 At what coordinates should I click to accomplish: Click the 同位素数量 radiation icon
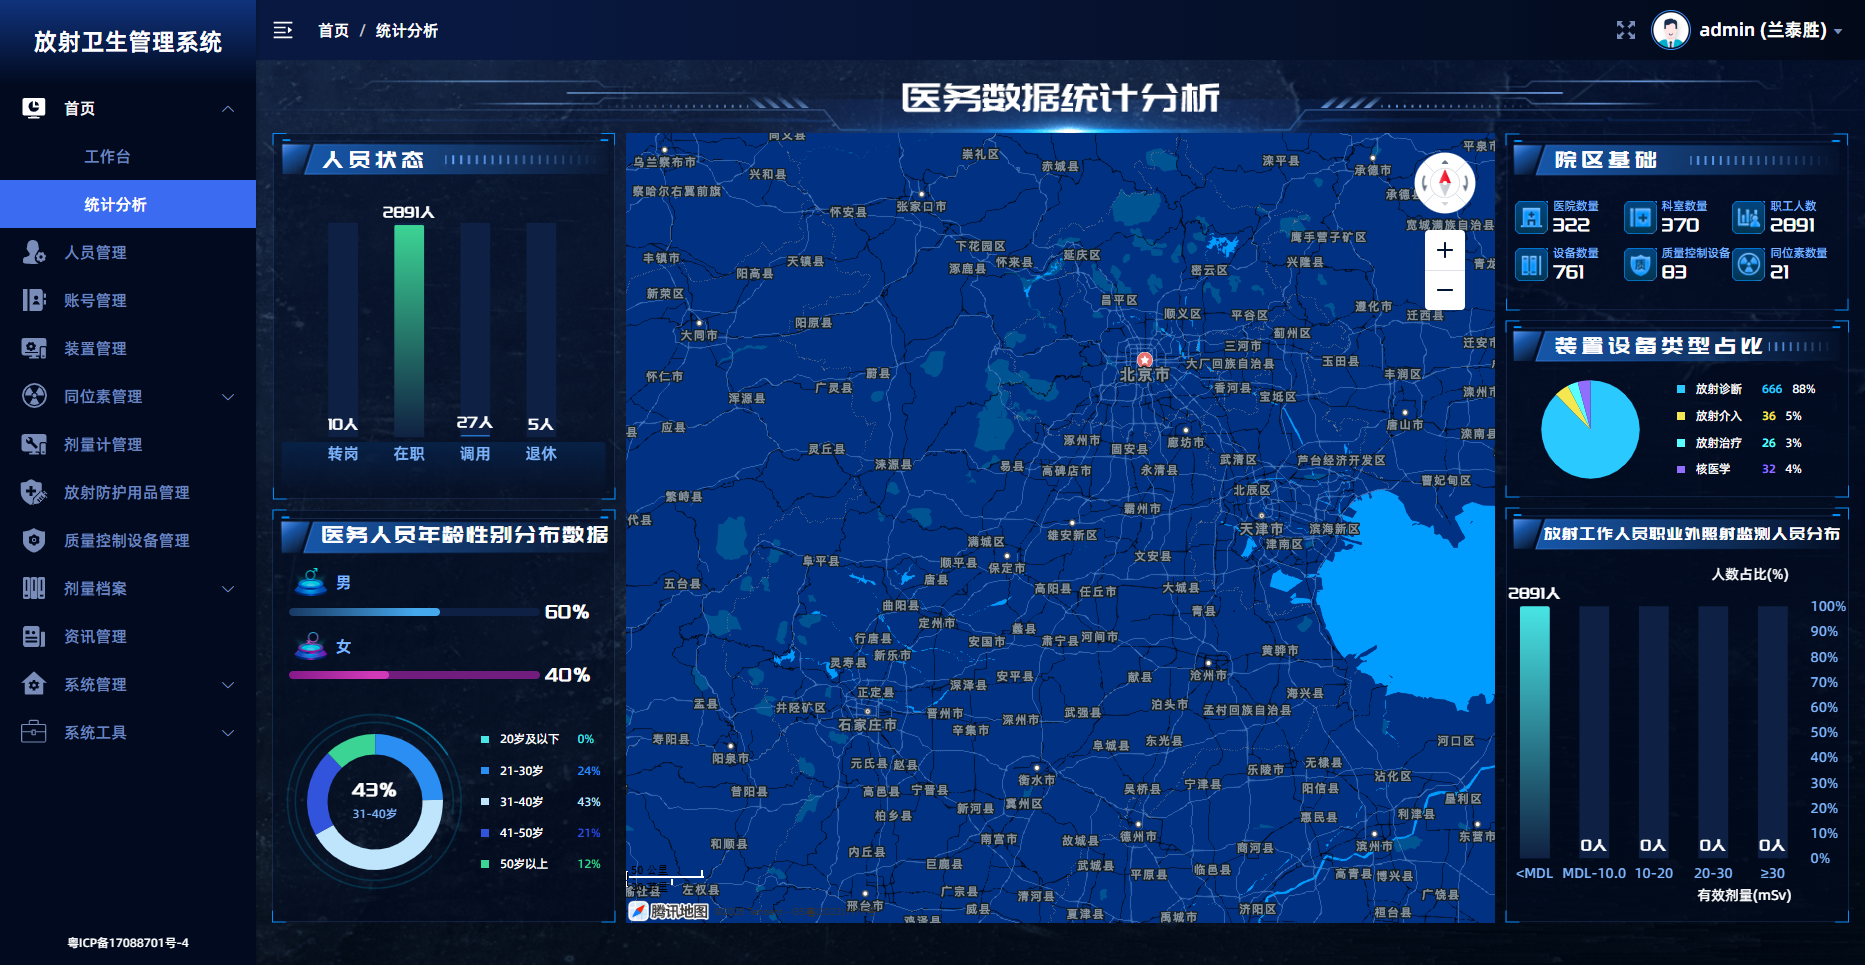click(x=1748, y=264)
